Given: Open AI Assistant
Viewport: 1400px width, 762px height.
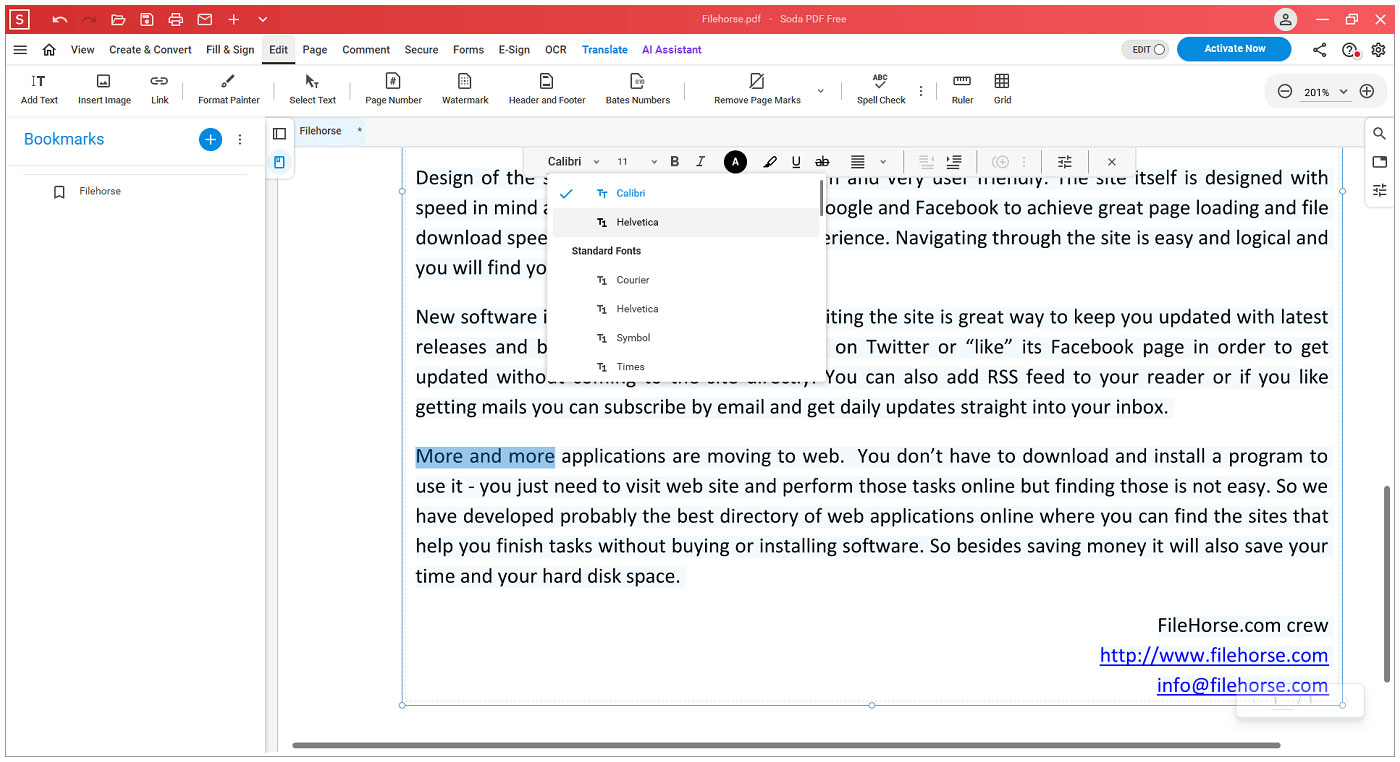Looking at the screenshot, I should tap(672, 49).
